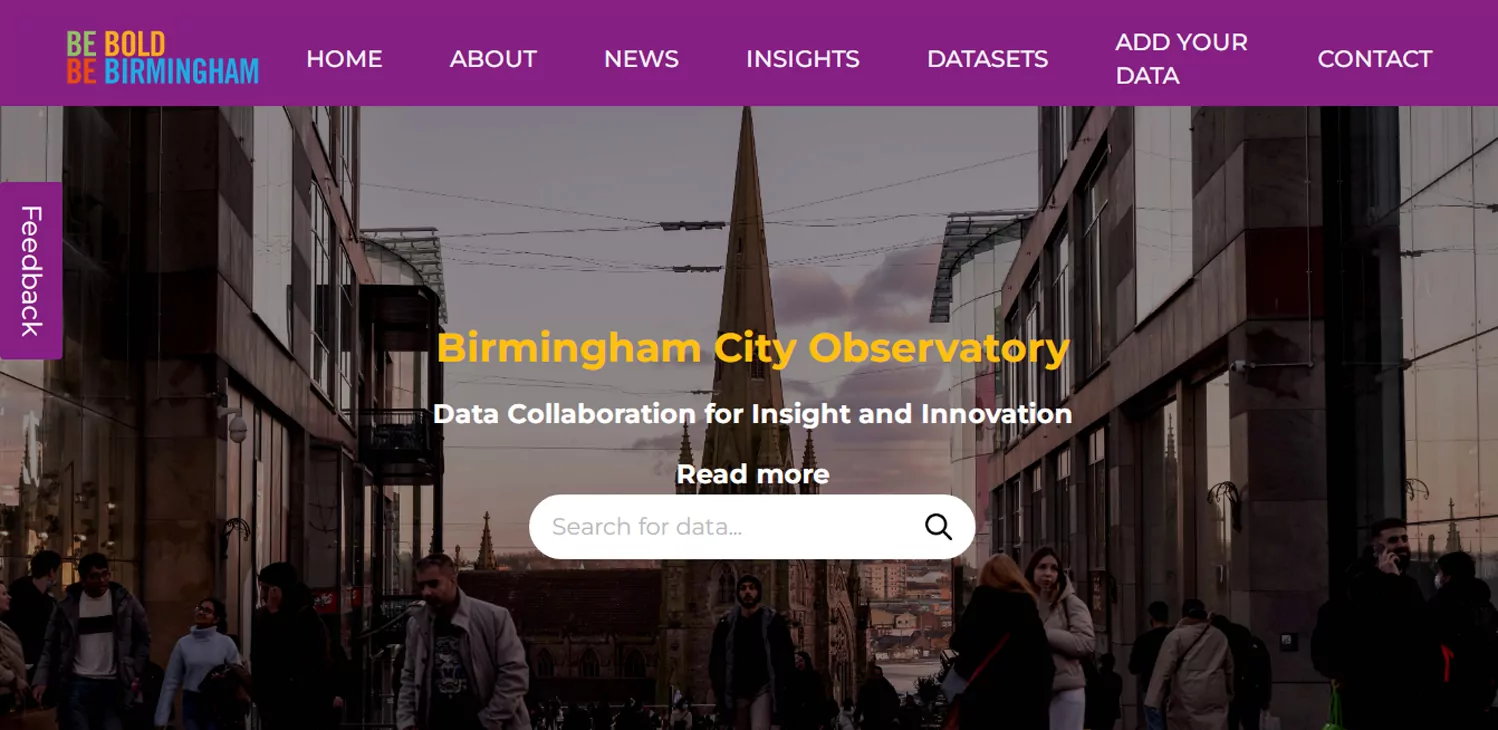The width and height of the screenshot is (1498, 730).
Task: Choose ADD YOUR DATA in navigation
Action: [x=1181, y=59]
